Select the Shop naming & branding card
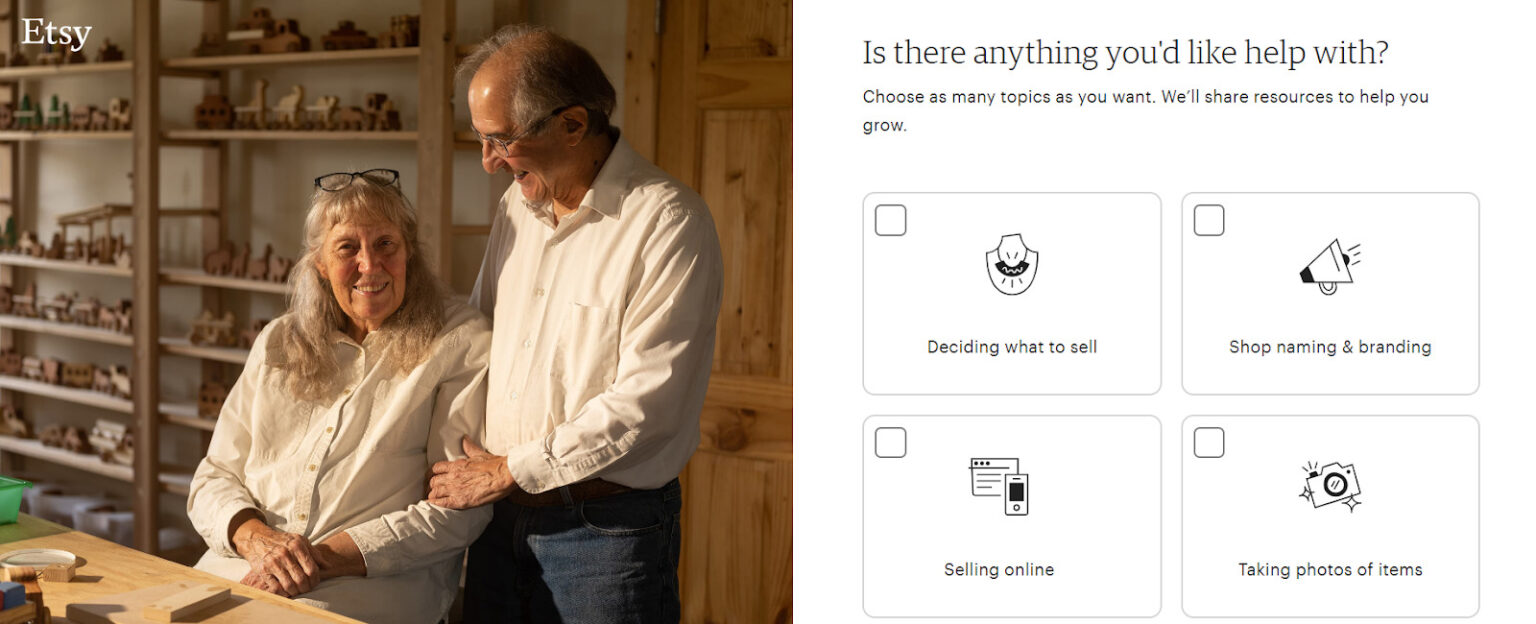 pyautogui.click(x=1330, y=292)
